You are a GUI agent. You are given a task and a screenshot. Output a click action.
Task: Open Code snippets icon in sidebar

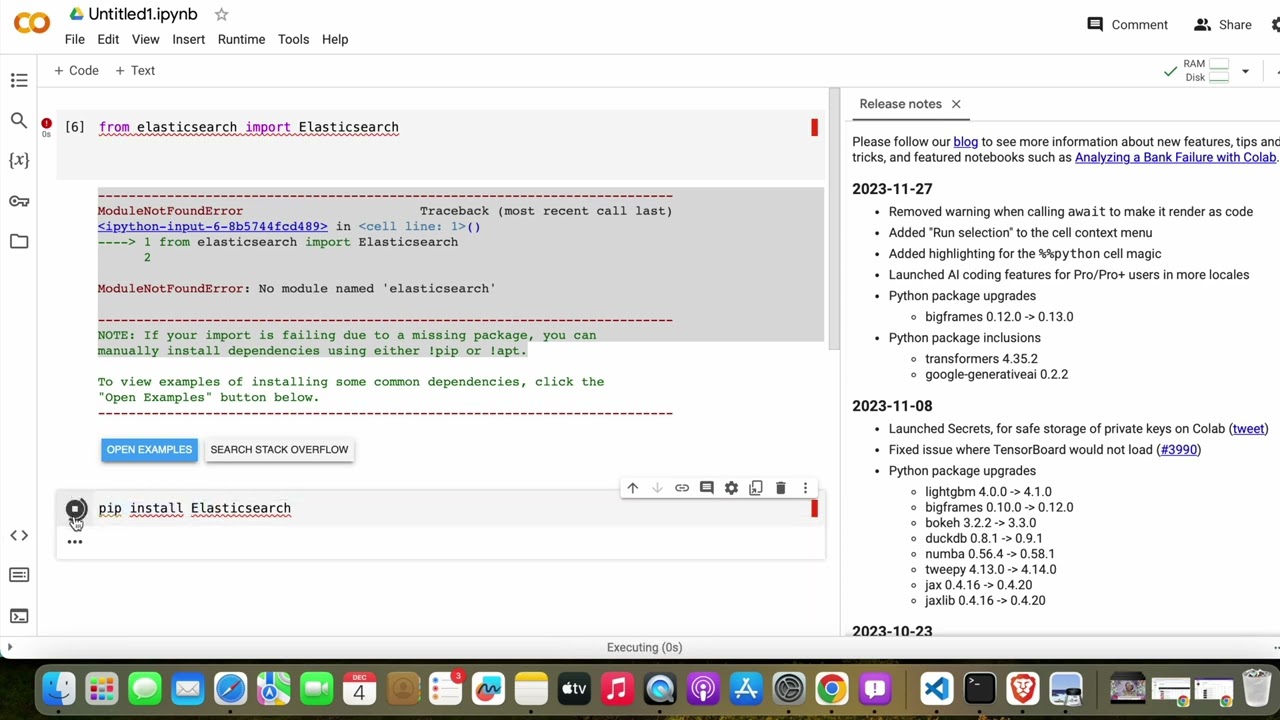click(19, 535)
